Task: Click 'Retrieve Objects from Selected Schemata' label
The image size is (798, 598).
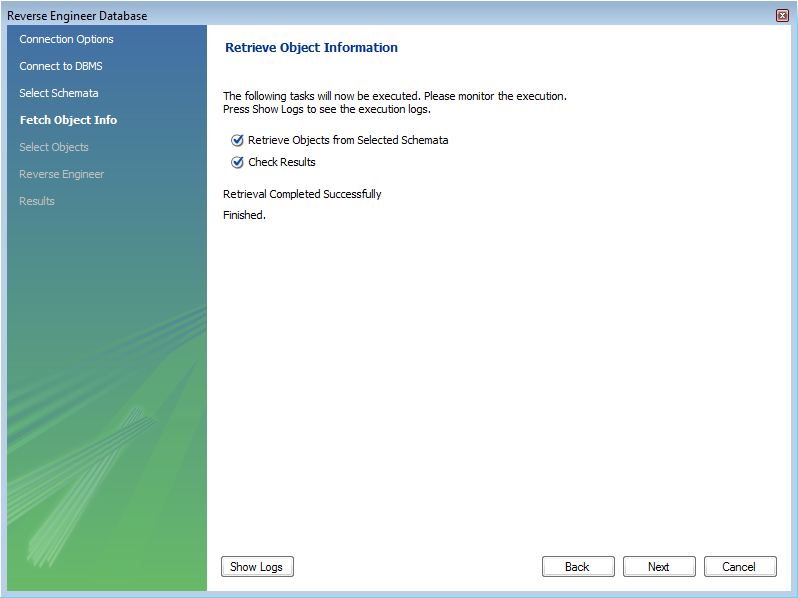Action: coord(348,141)
